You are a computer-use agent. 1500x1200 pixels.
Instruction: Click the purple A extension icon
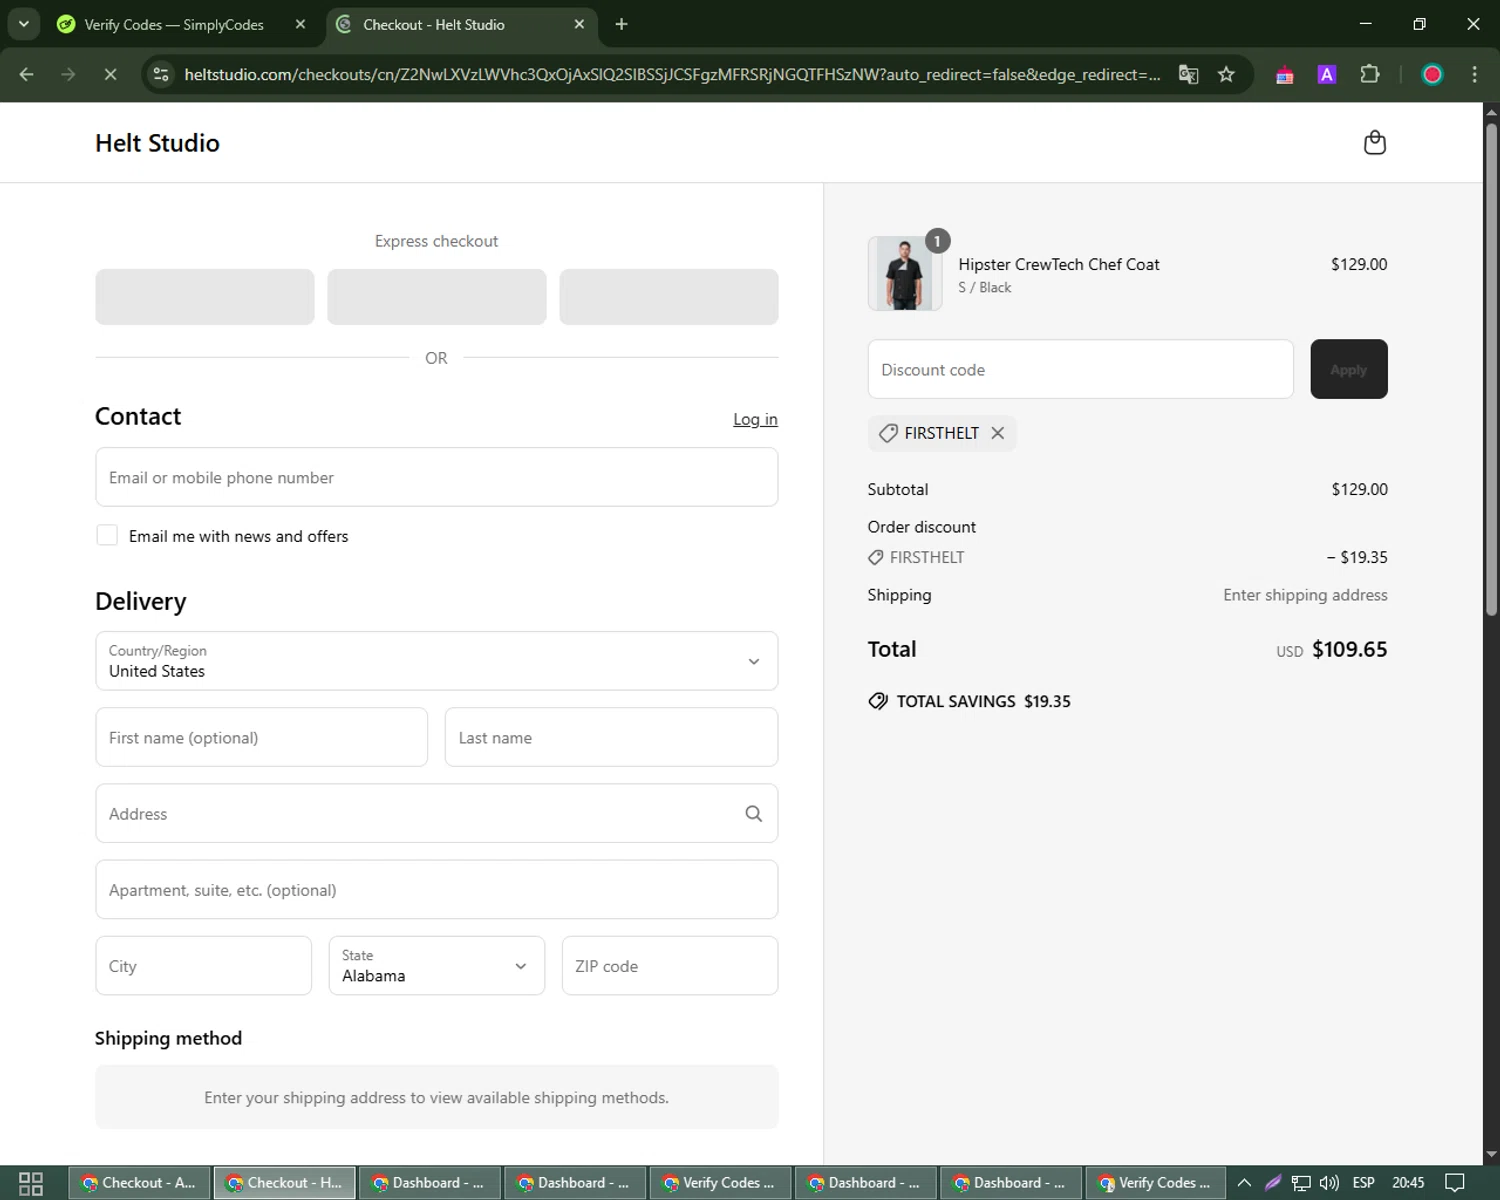click(1327, 75)
